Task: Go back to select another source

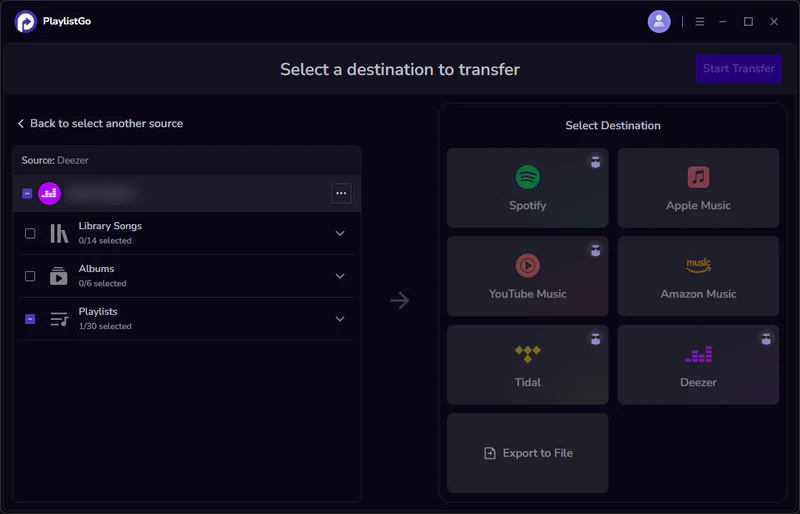Action: pyautogui.click(x=101, y=124)
